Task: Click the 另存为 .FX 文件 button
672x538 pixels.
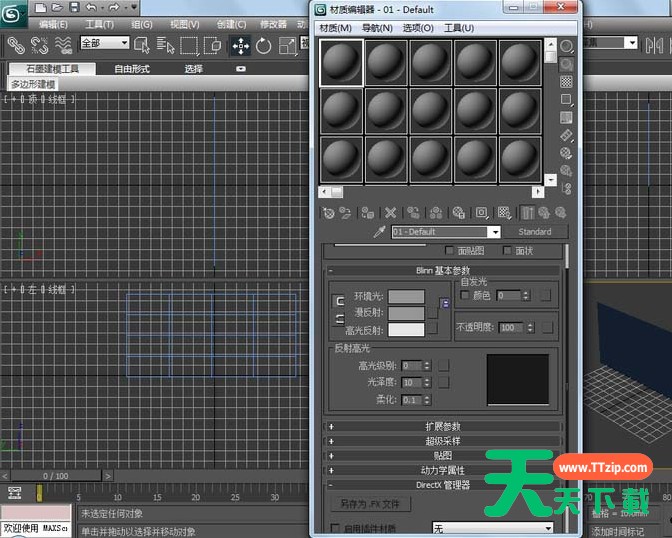Action: coord(370,504)
